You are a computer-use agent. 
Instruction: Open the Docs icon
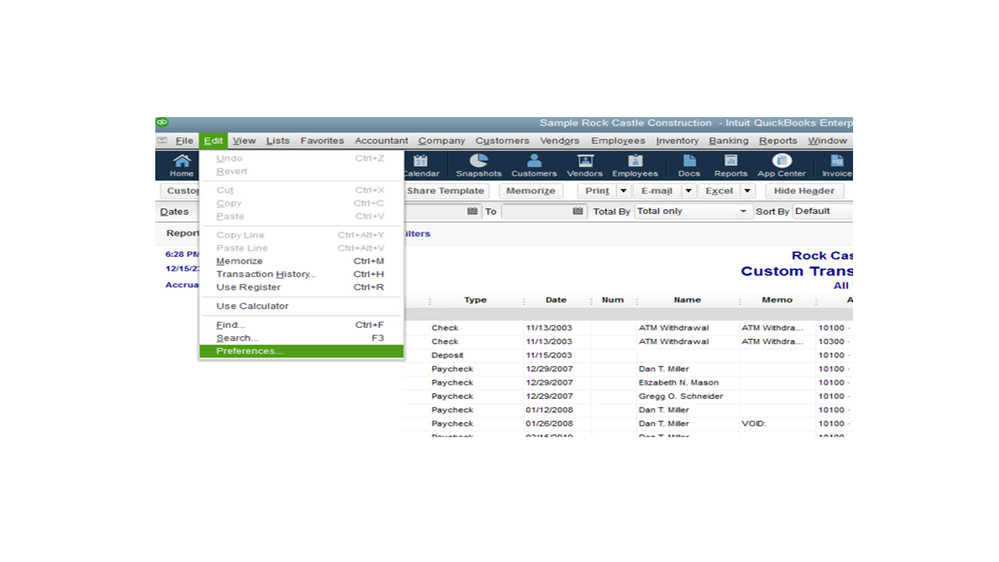click(689, 165)
